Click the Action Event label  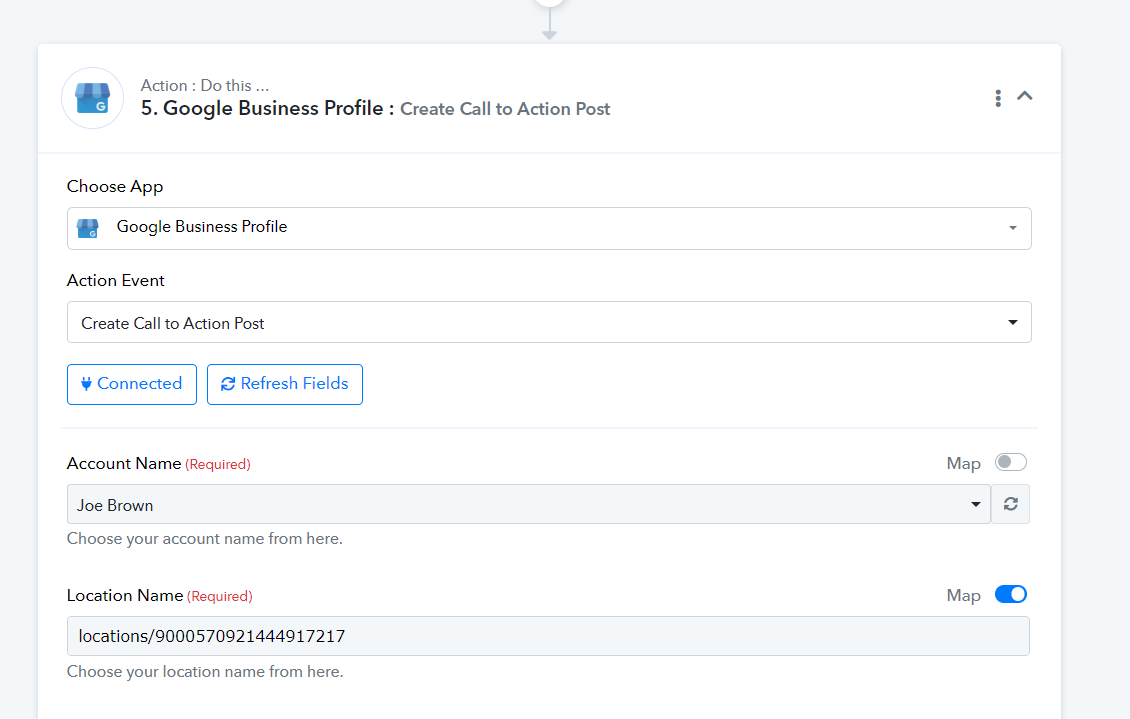(x=115, y=280)
